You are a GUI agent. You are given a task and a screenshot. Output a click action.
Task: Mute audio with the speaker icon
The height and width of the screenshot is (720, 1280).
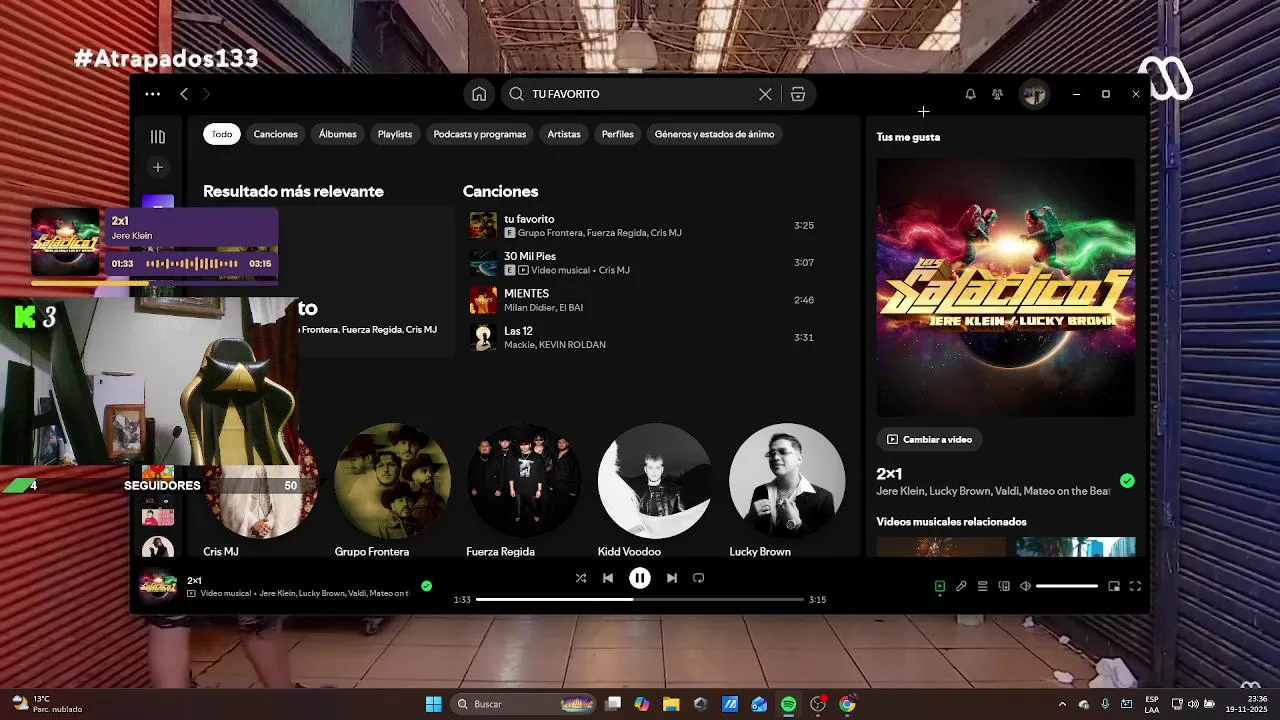click(x=1025, y=586)
